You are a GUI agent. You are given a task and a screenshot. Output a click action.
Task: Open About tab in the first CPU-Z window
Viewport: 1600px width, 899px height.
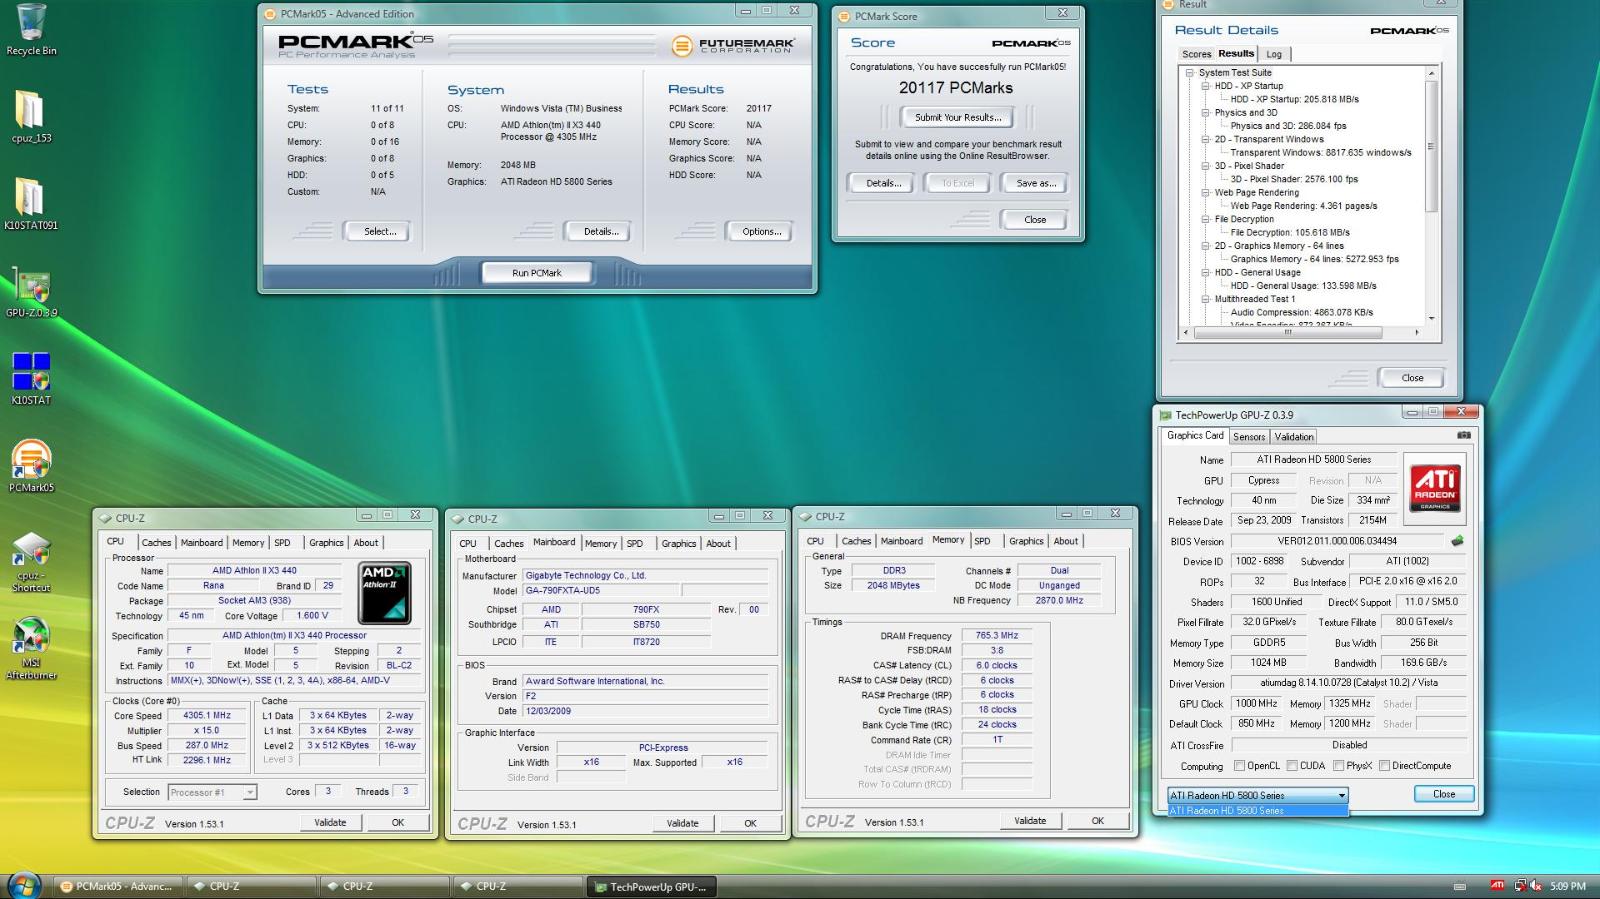tap(366, 543)
